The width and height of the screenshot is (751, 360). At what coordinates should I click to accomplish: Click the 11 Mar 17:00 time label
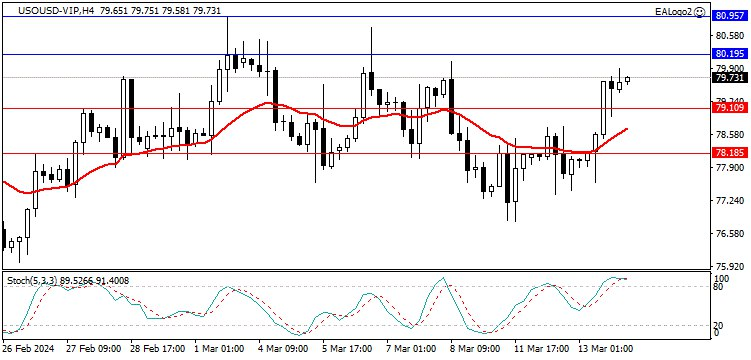542,348
